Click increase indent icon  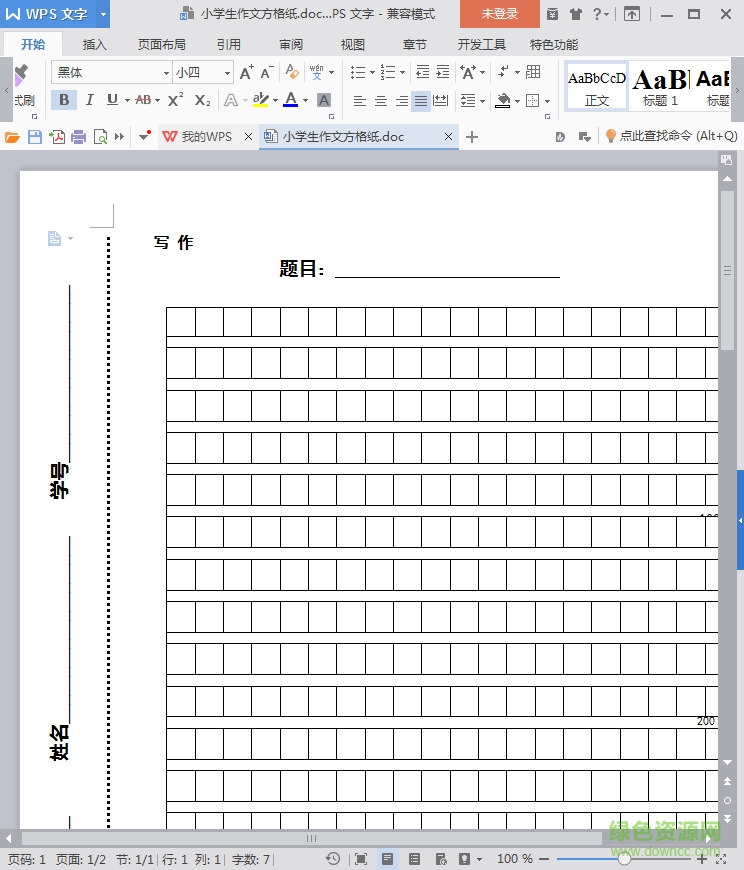coord(443,72)
